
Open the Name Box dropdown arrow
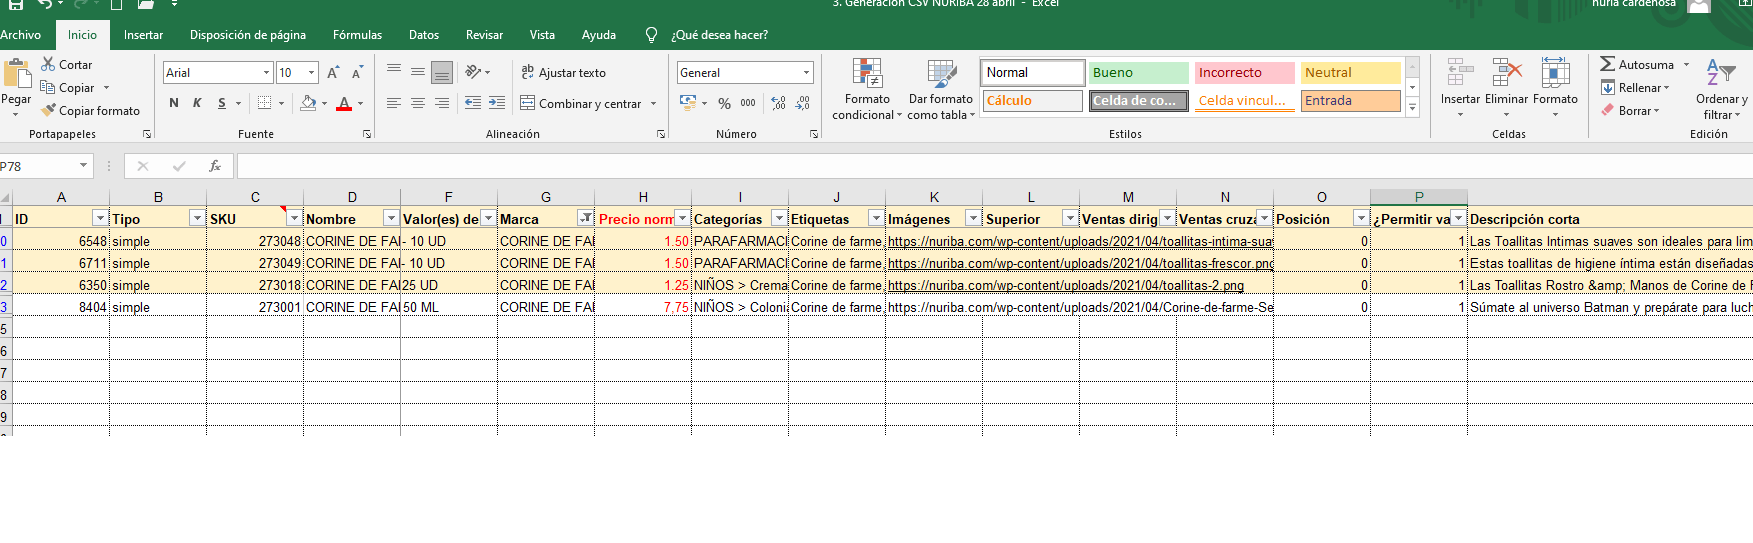pos(83,166)
